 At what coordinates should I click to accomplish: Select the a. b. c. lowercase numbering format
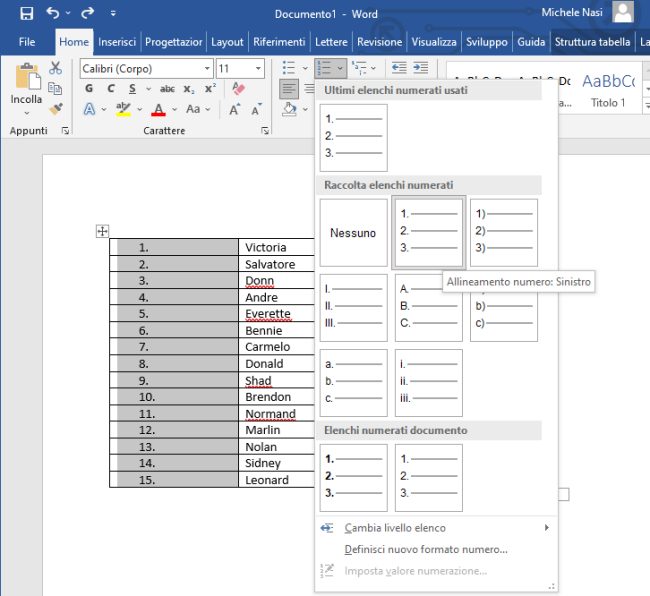click(x=354, y=383)
